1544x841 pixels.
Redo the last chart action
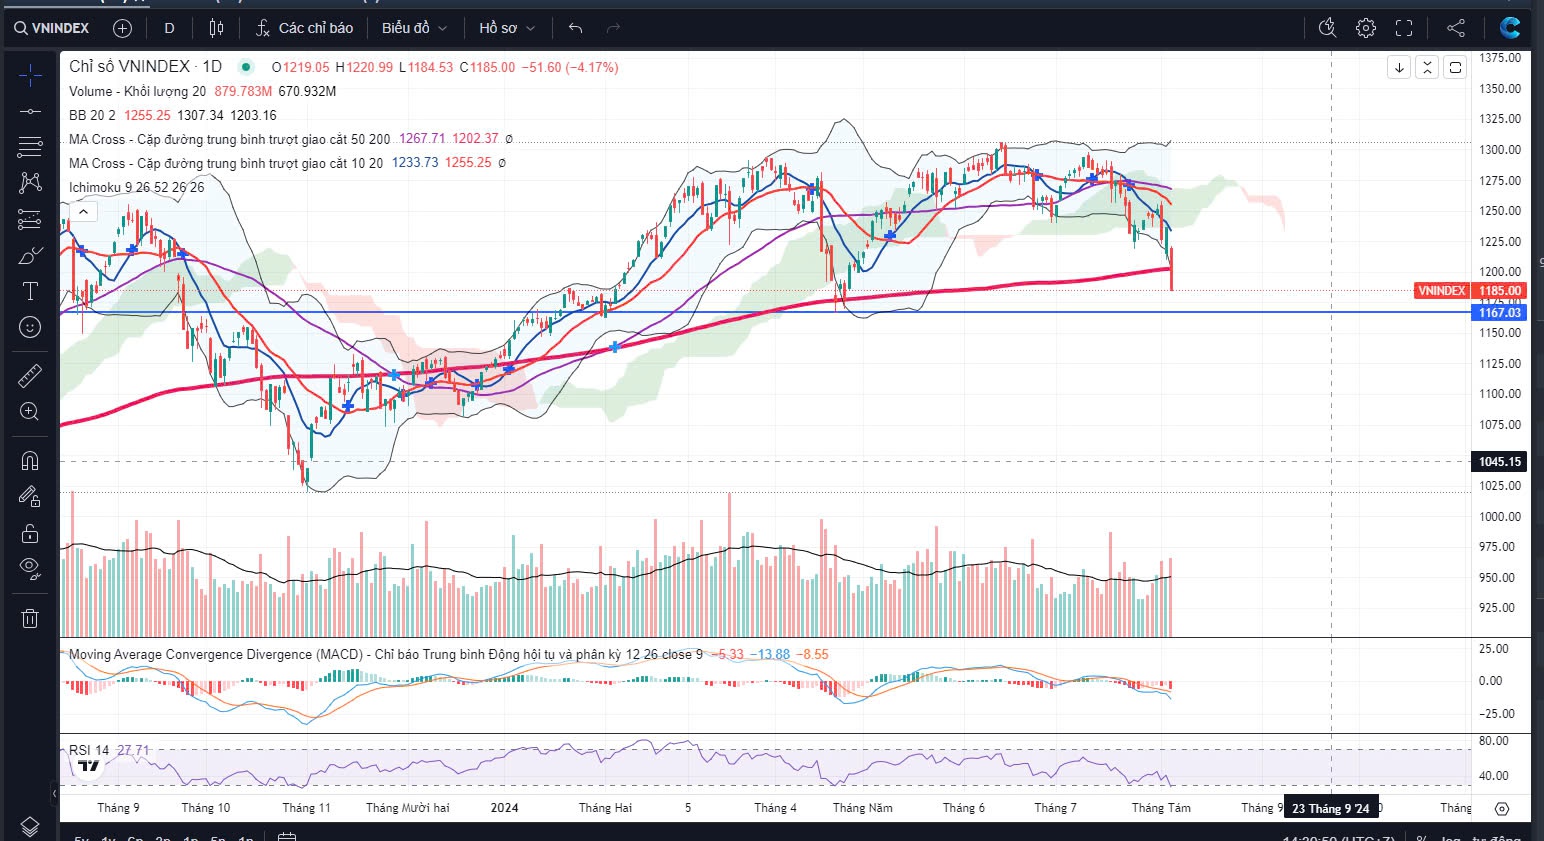click(x=613, y=28)
